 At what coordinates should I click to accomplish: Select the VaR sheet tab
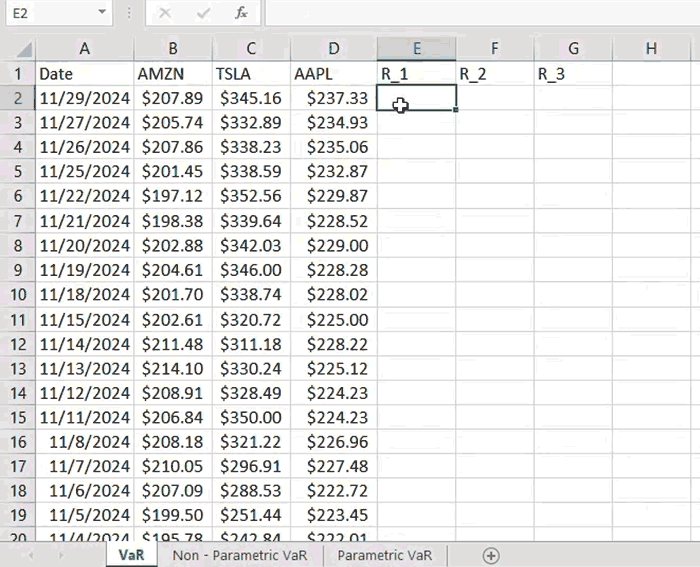(x=131, y=555)
